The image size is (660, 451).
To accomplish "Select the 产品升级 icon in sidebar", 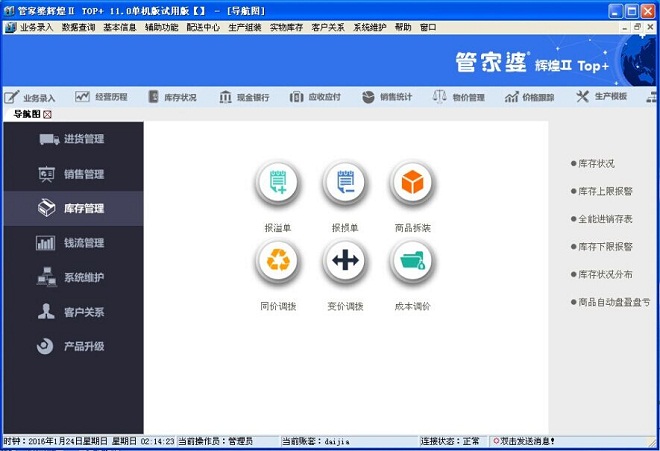I will 45,346.
